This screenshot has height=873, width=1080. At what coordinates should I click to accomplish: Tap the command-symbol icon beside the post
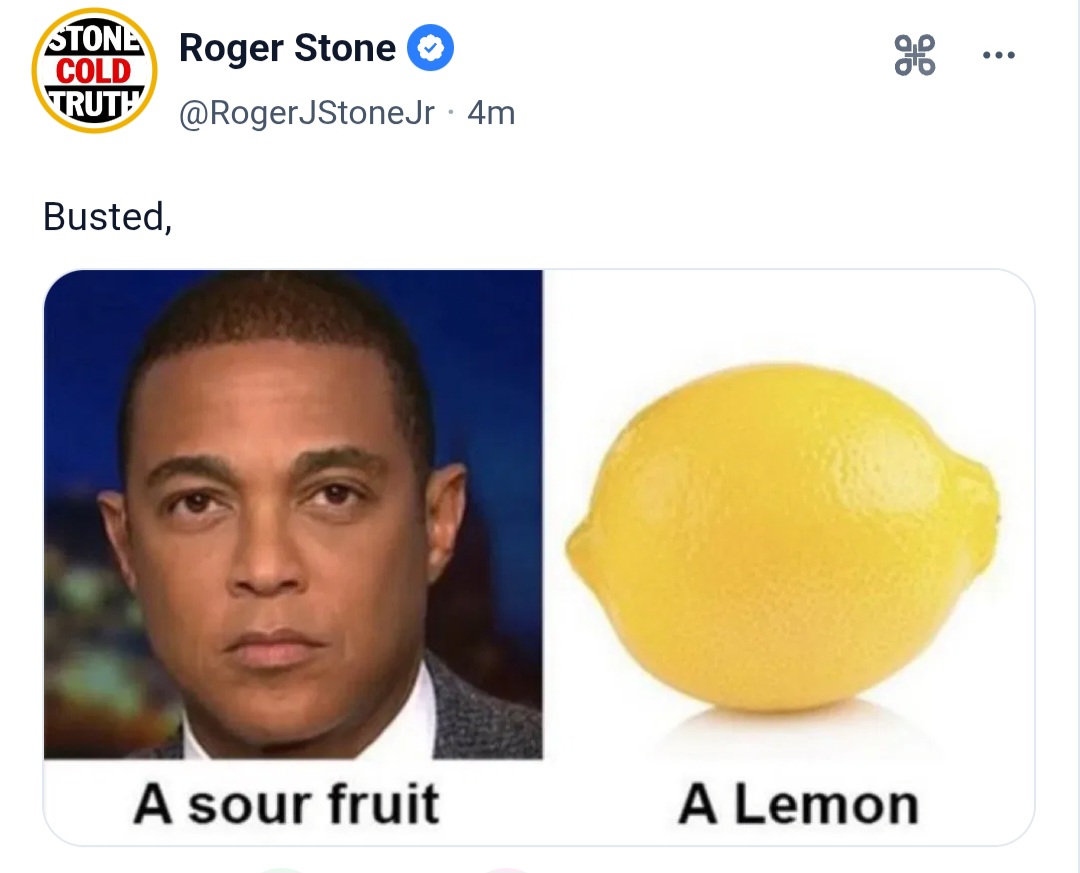coord(914,55)
